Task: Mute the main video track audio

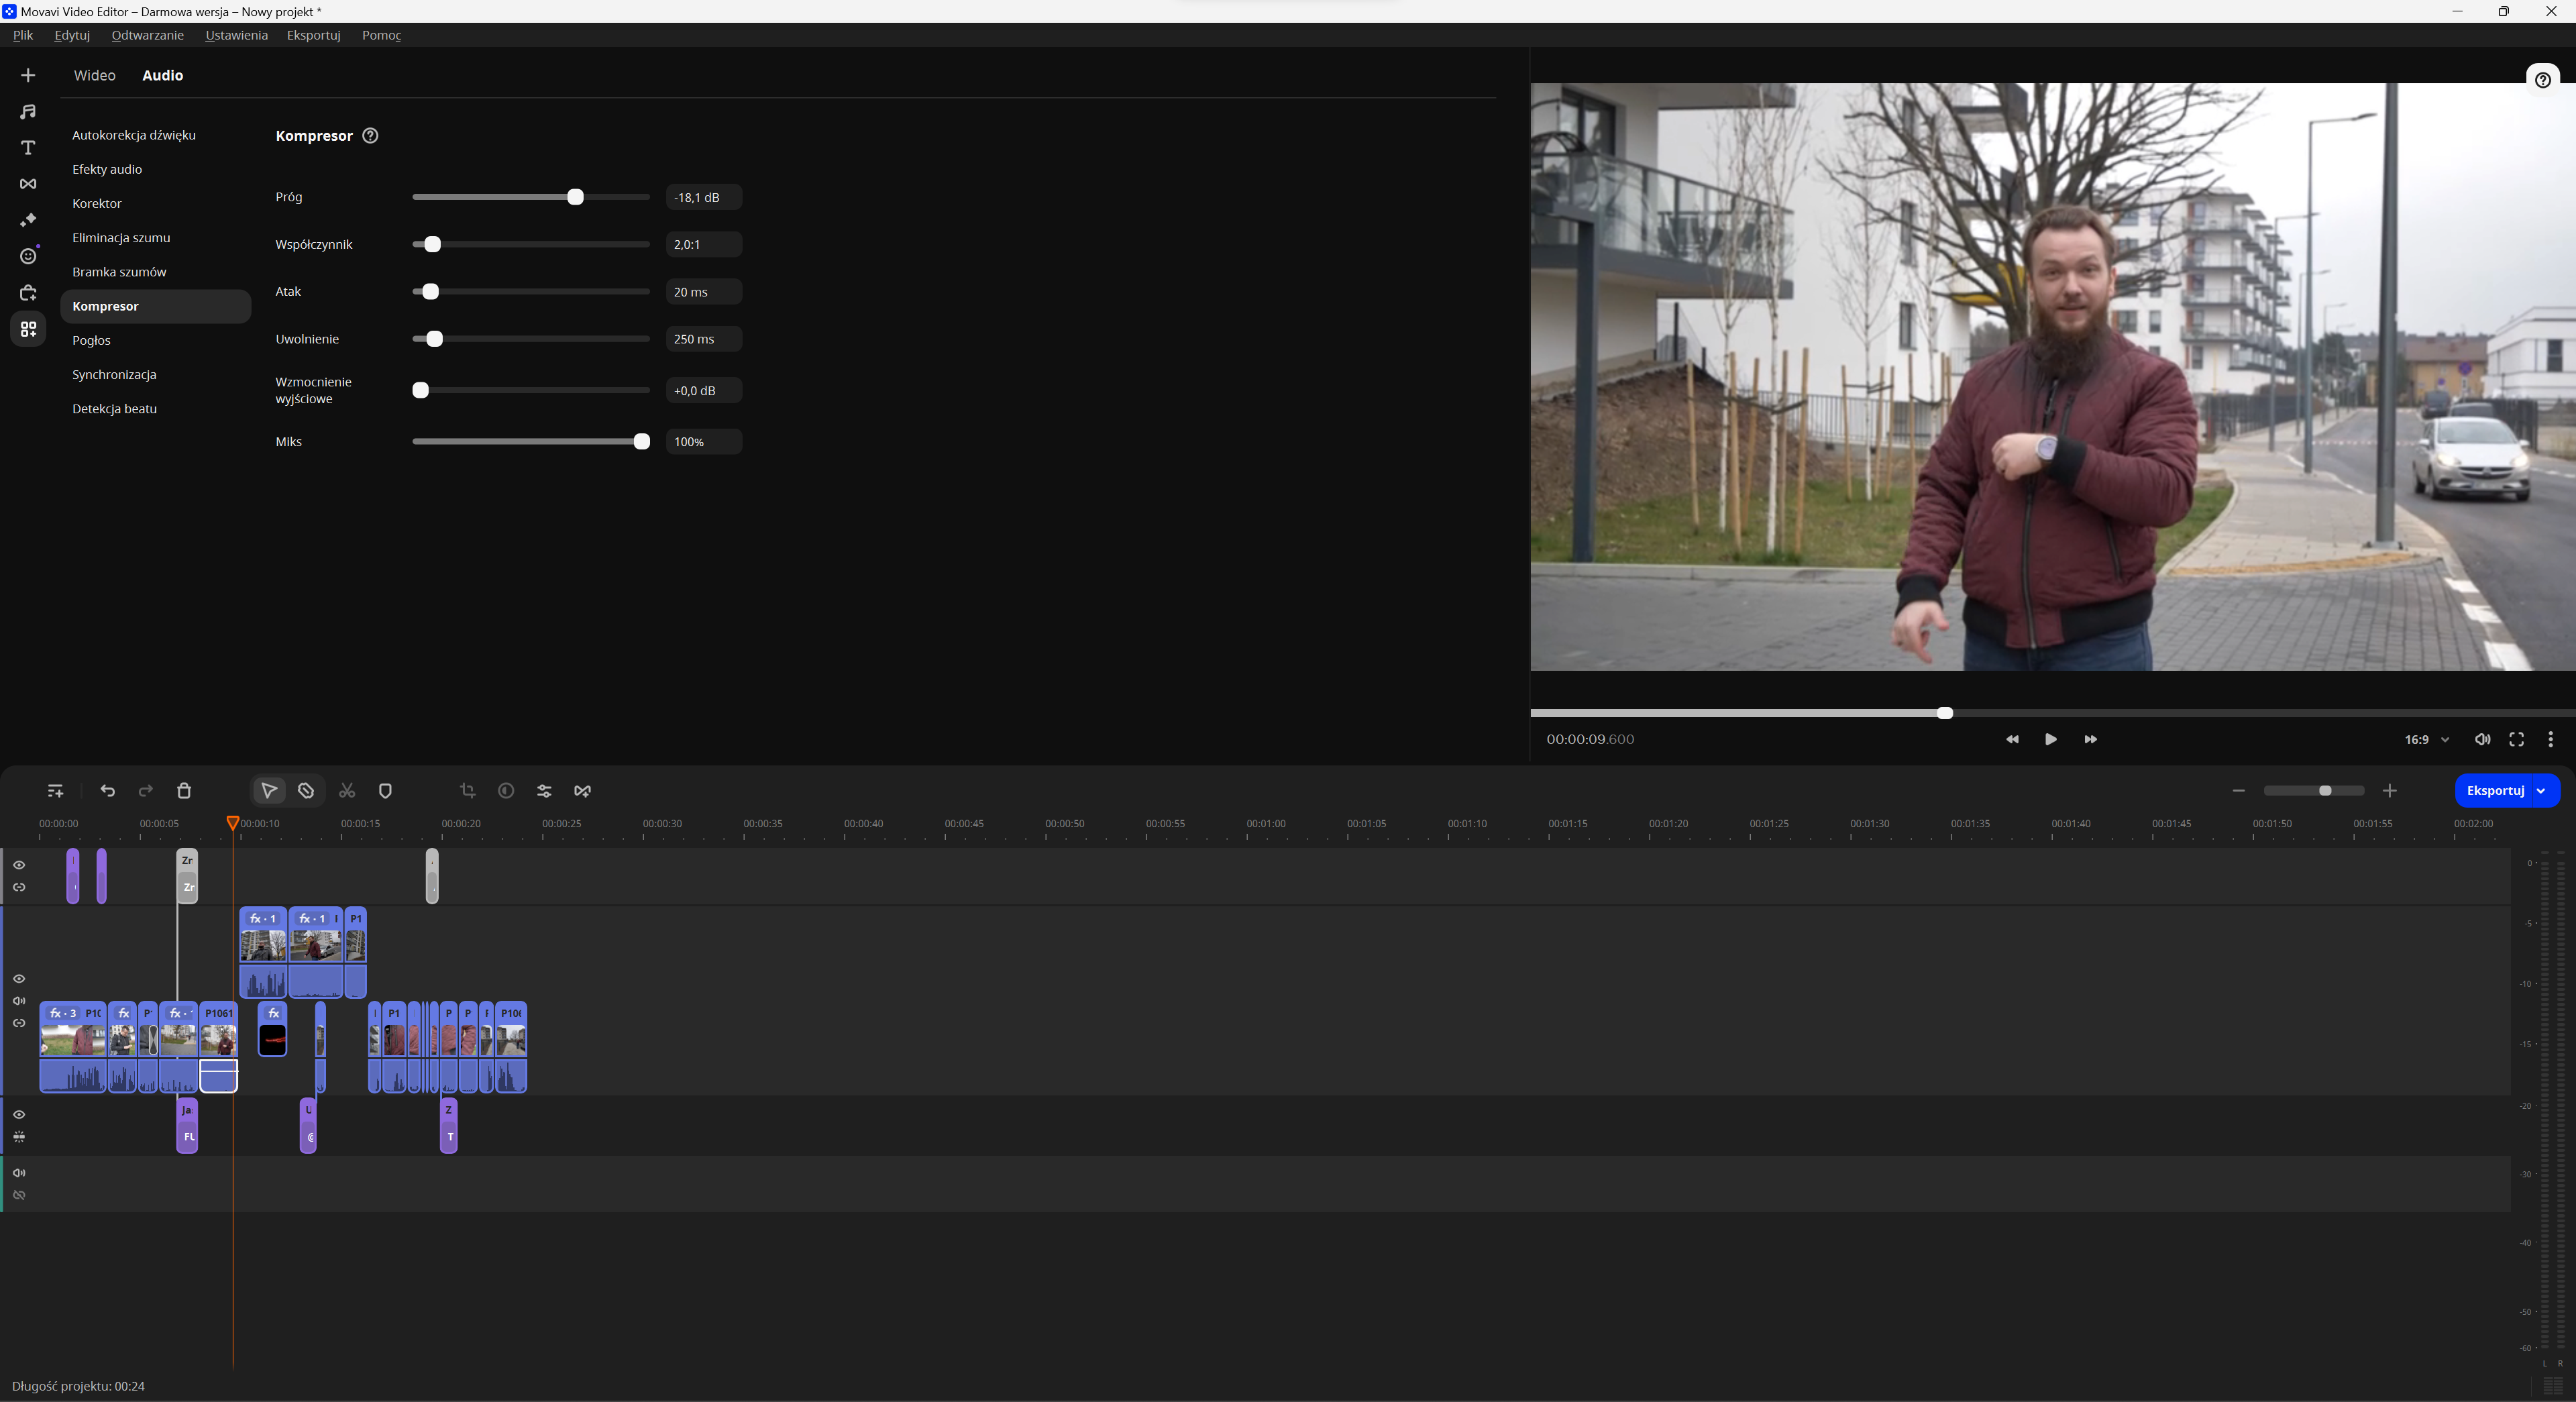Action: click(19, 1001)
